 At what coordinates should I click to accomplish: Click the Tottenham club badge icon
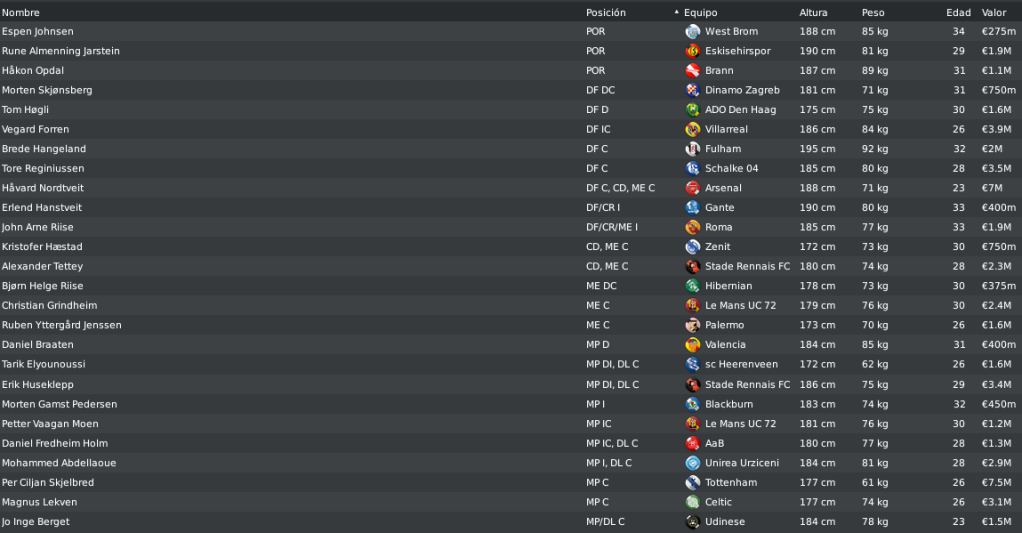[x=692, y=482]
